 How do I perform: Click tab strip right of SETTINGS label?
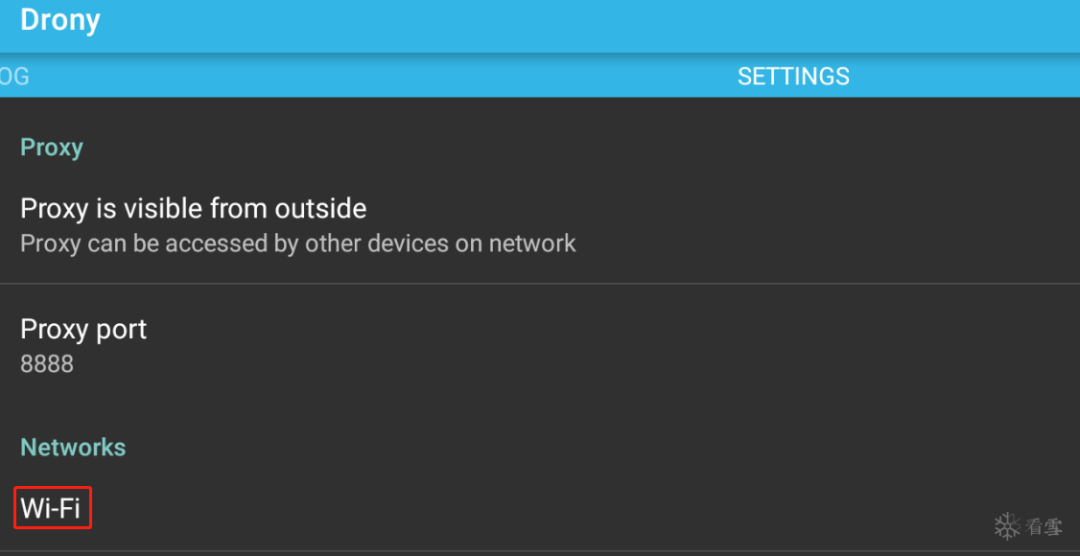964,76
